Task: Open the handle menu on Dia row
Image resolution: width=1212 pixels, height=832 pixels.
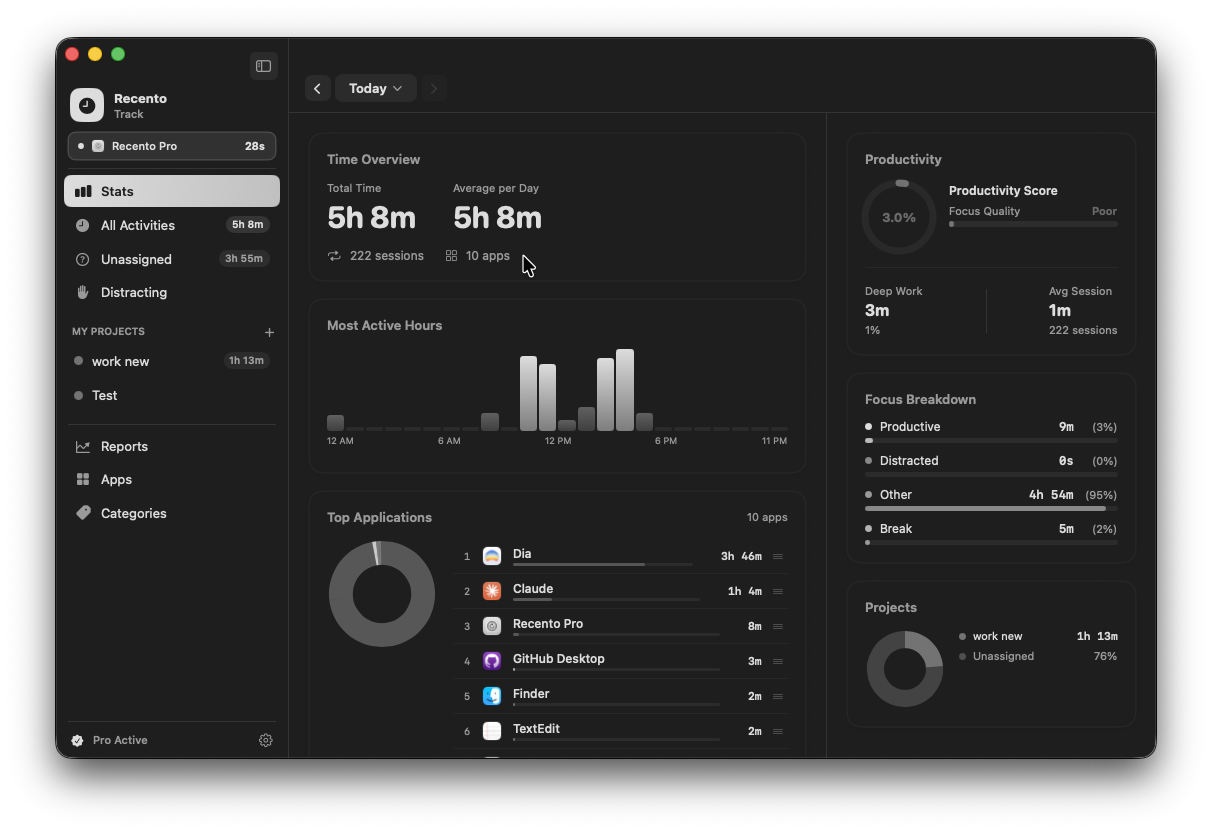Action: 778,556
